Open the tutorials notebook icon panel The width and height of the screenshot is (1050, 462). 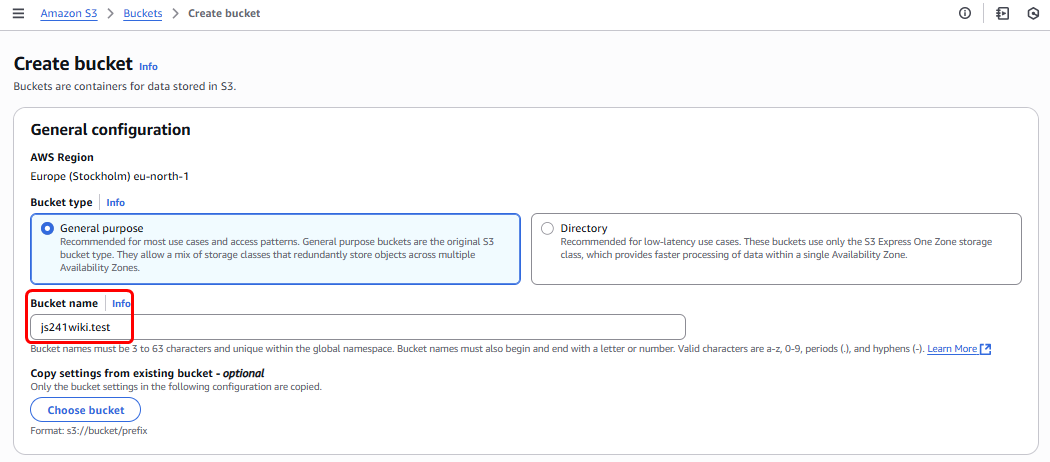[x=1002, y=13]
